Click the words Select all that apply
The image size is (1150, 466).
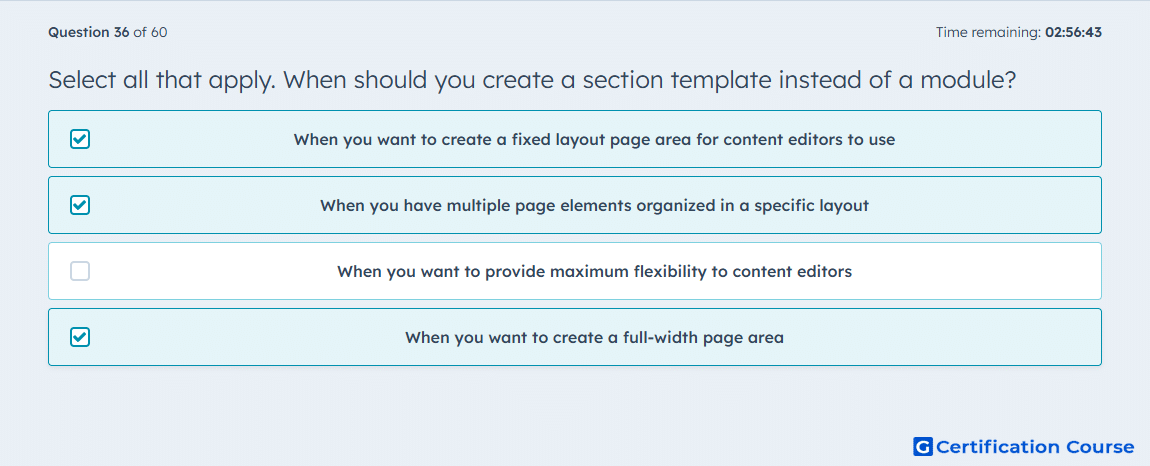pyautogui.click(x=162, y=80)
